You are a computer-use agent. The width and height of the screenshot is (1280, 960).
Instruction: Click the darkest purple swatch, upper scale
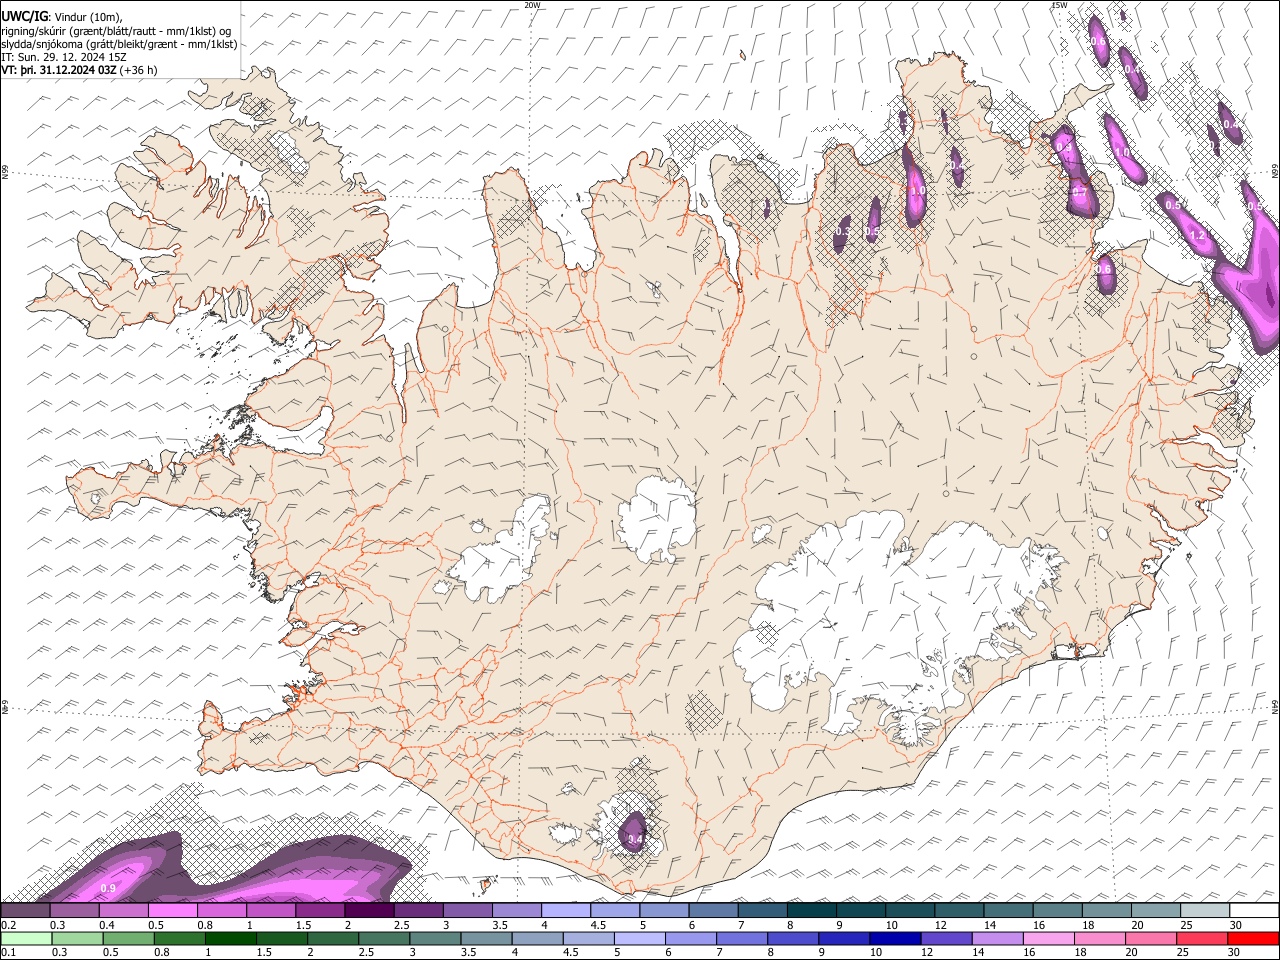[x=369, y=911]
